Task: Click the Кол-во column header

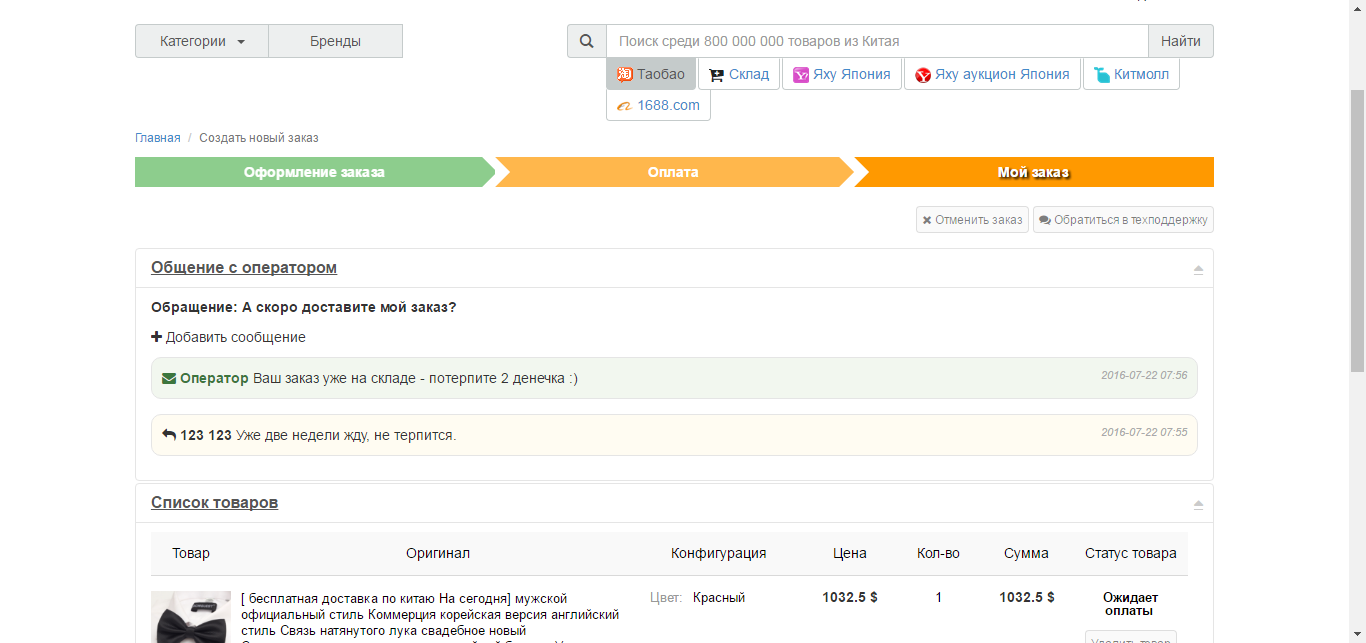Action: [938, 553]
